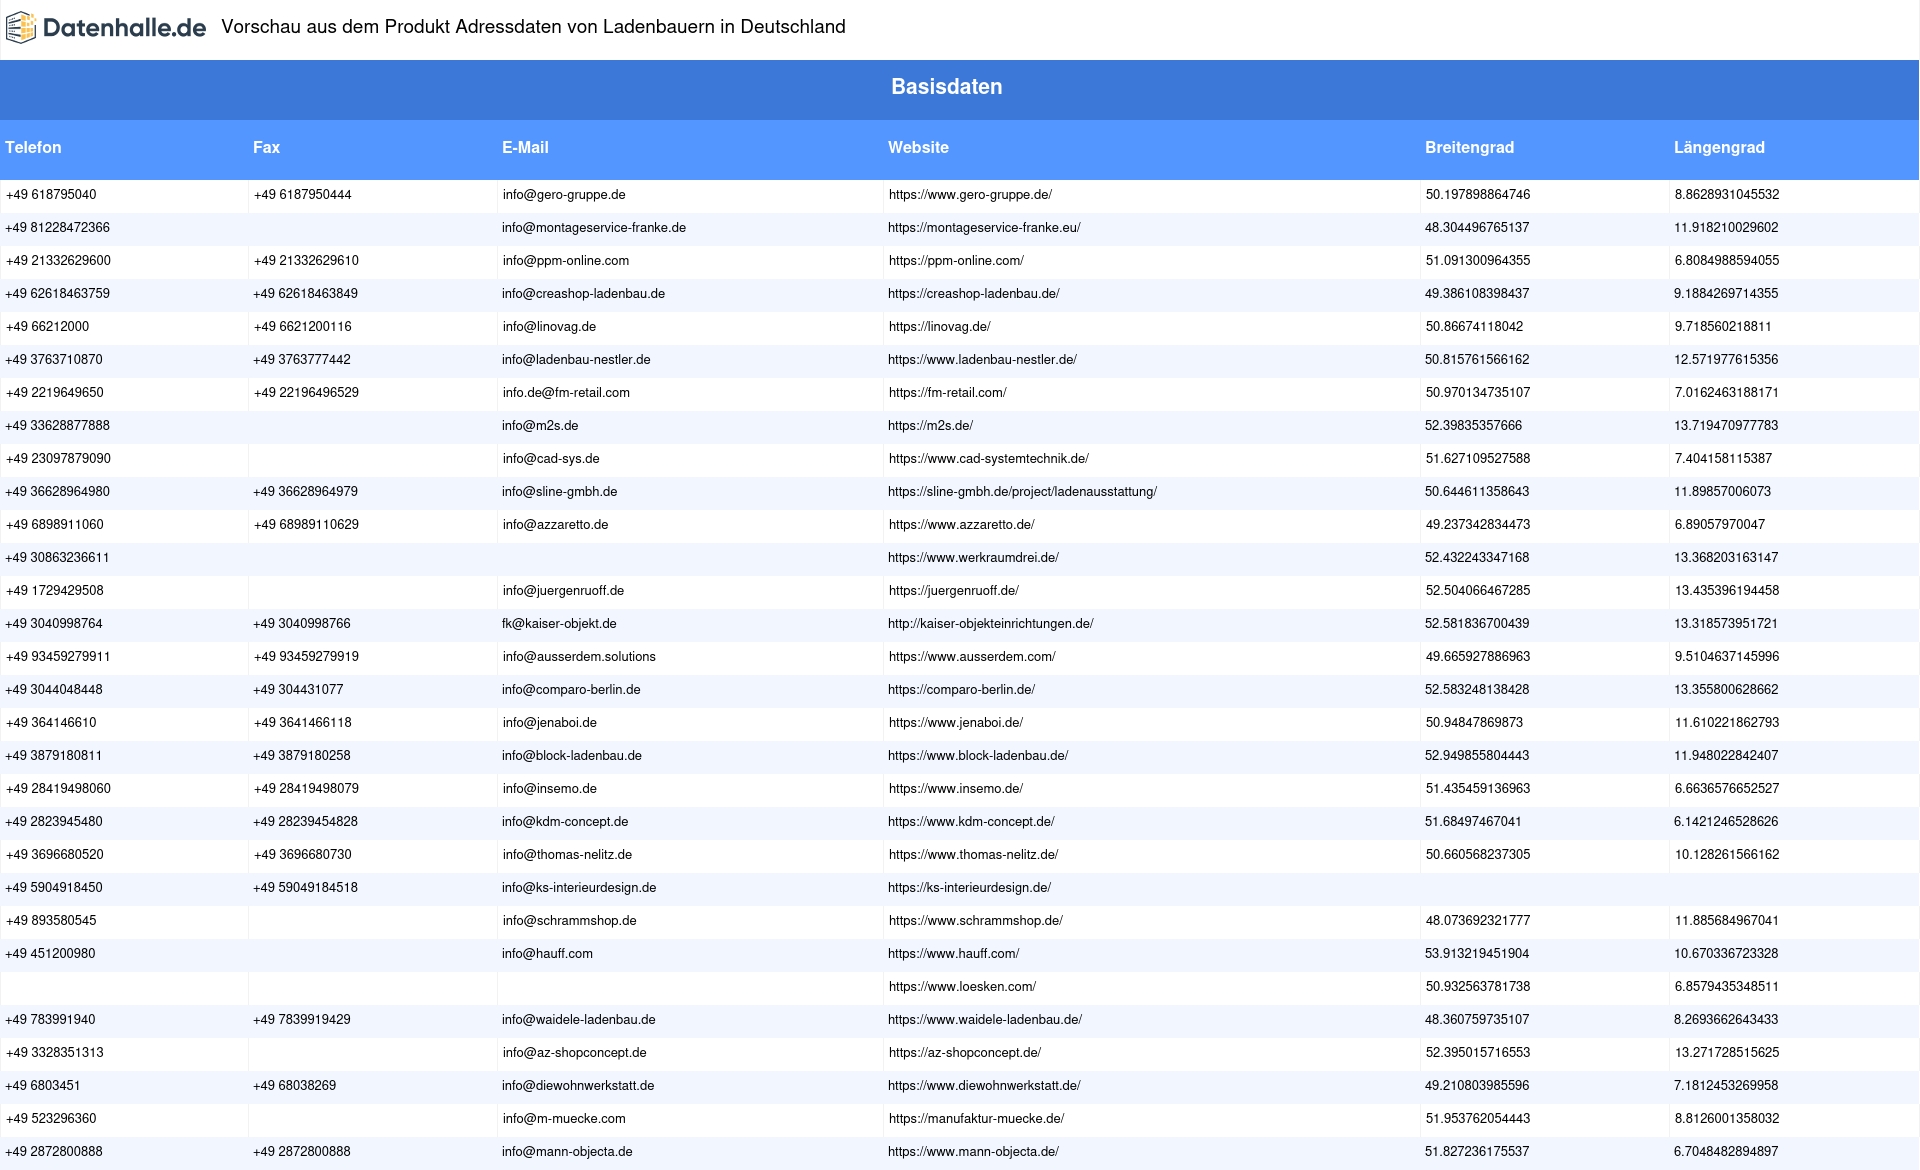Click the Website column header

coord(918,147)
